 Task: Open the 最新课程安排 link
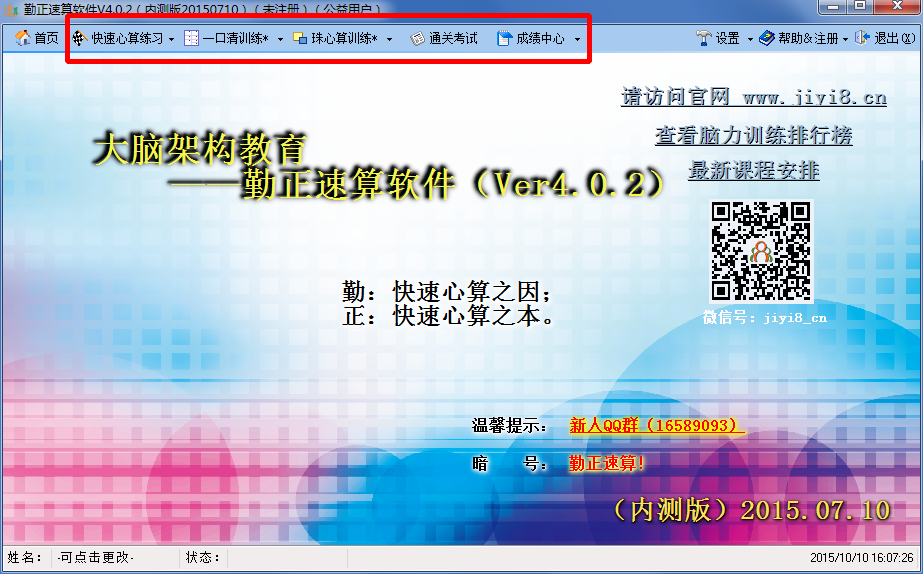pyautogui.click(x=753, y=170)
